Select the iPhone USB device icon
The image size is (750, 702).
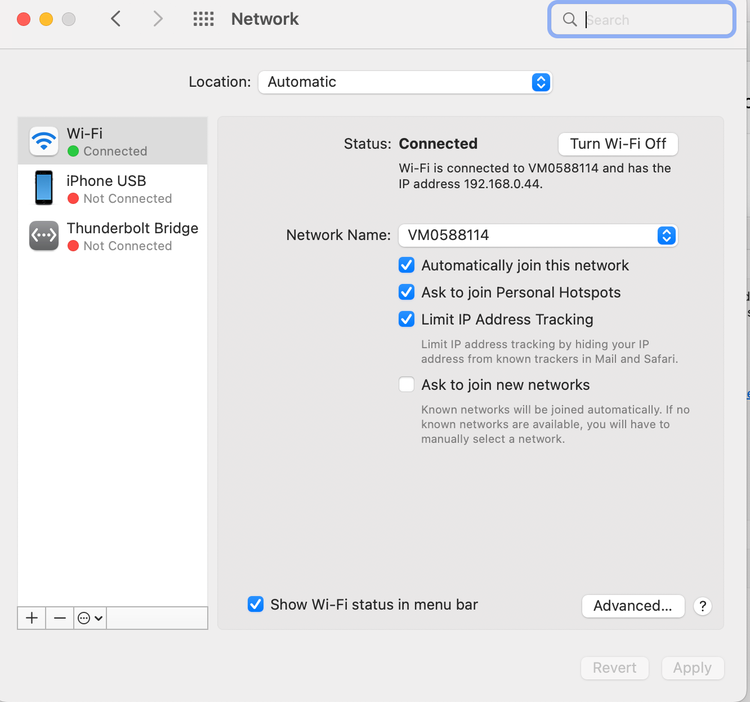point(44,188)
